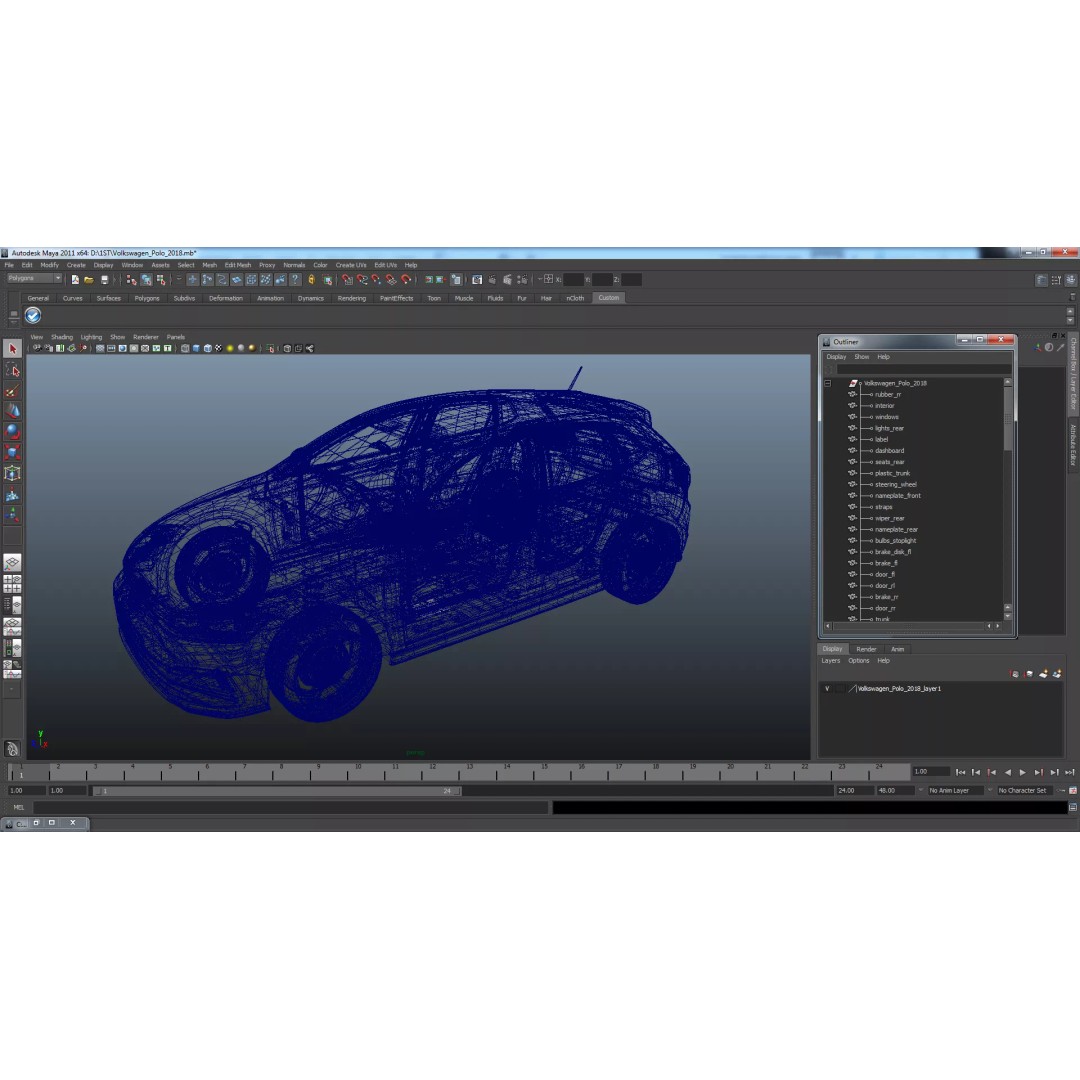
Task: Click the custom shelf checkmark button
Action: click(33, 315)
